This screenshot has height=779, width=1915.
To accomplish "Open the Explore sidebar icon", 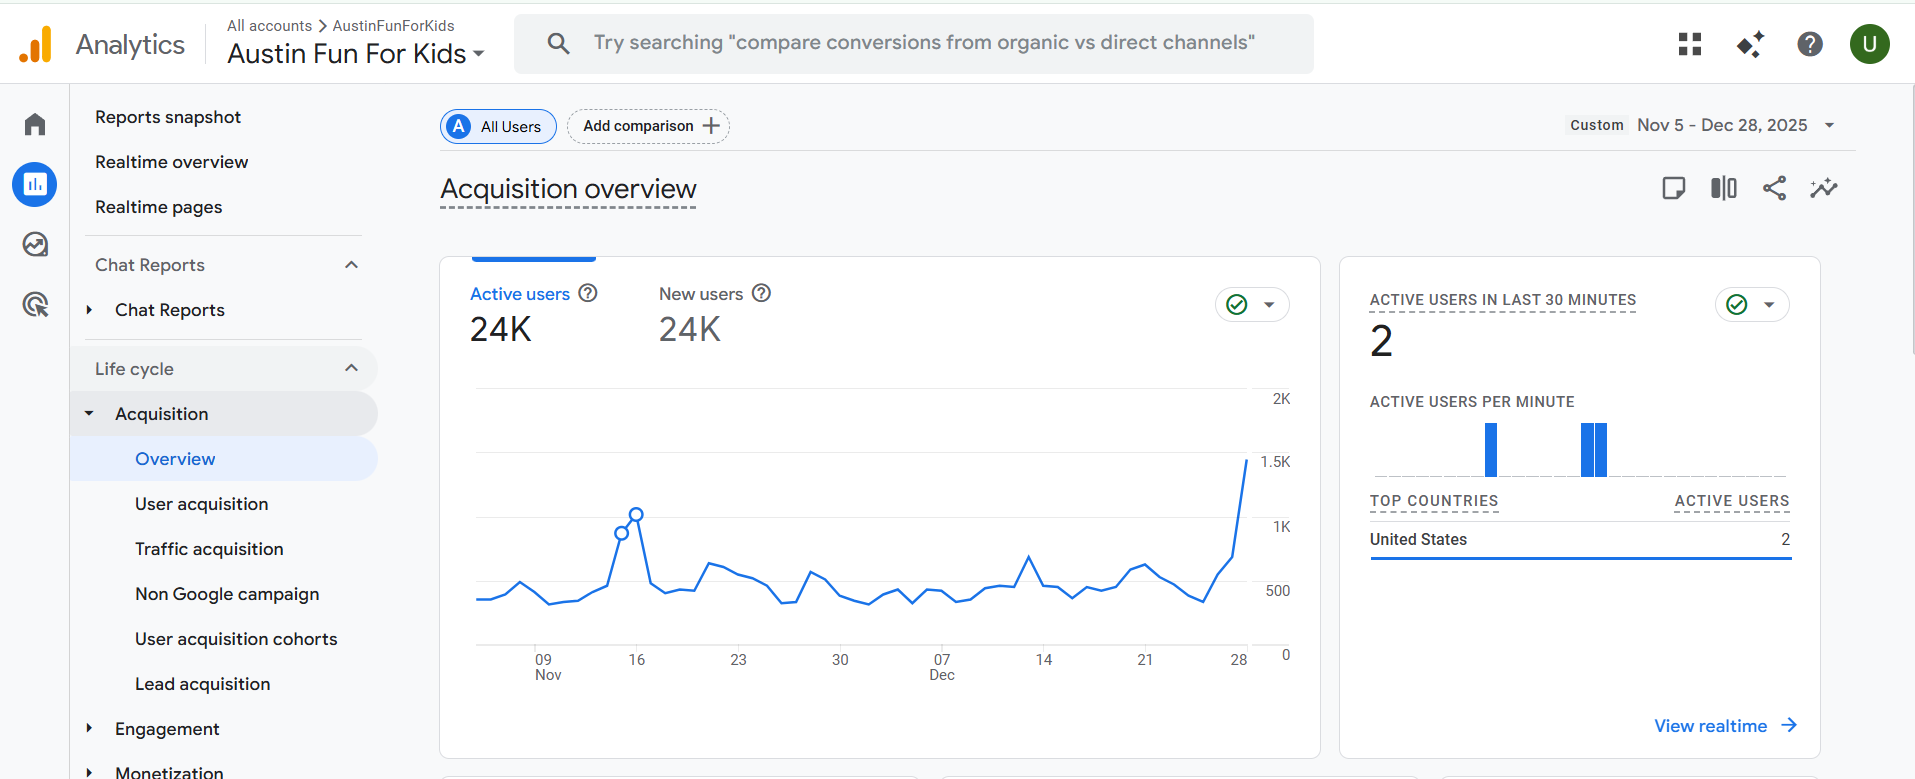I will click(x=35, y=244).
